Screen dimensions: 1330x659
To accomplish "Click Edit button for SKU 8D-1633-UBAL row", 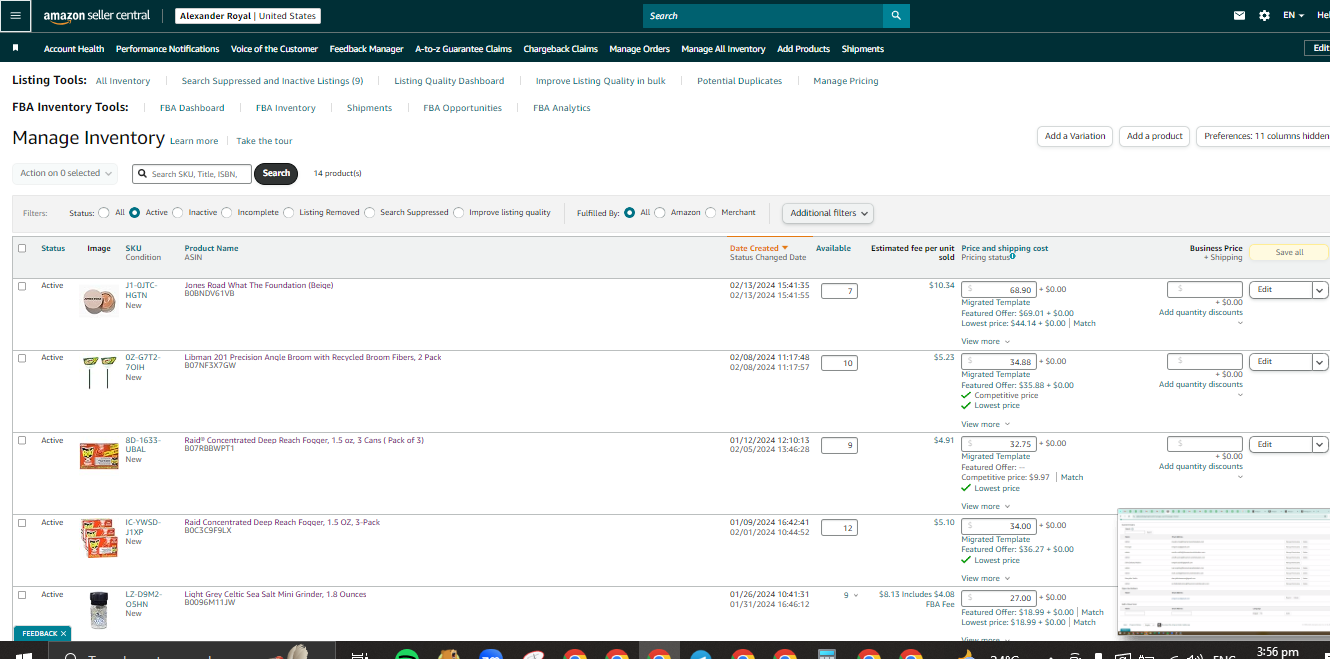I will [x=1280, y=444].
